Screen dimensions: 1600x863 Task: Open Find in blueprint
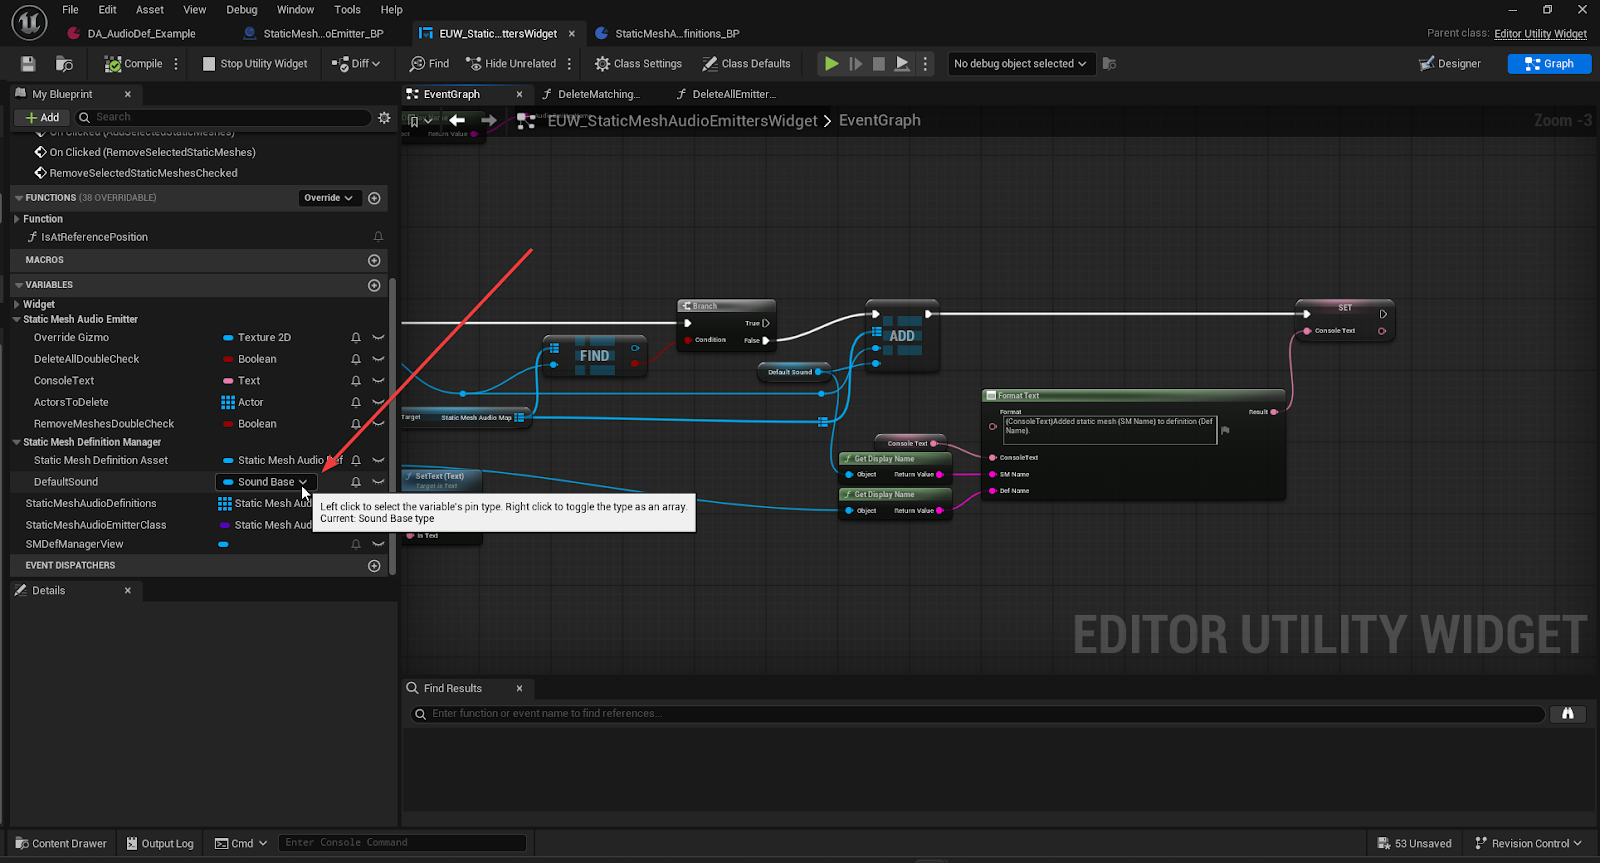429,63
